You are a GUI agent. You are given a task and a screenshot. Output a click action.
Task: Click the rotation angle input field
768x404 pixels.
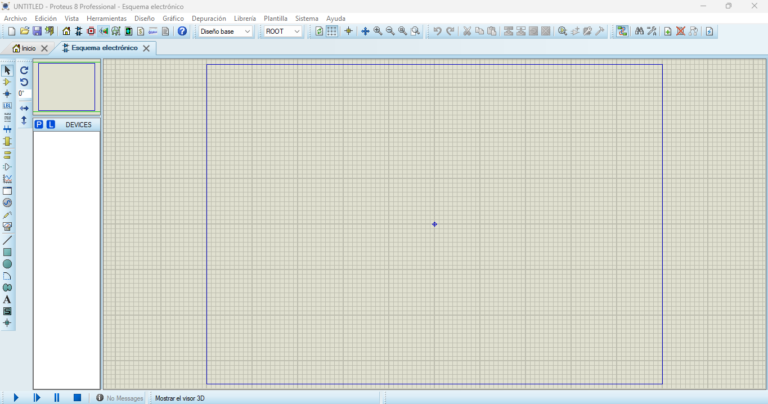tap(24, 94)
